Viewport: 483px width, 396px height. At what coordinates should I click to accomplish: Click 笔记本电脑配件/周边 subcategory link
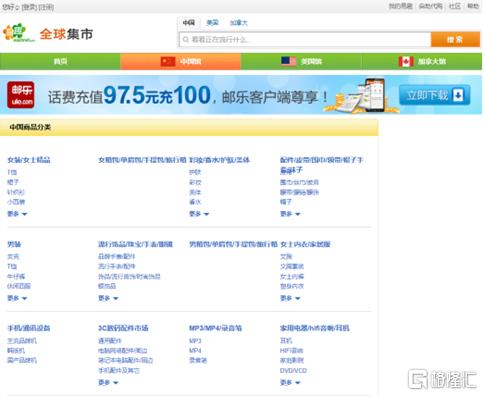pos(125,360)
